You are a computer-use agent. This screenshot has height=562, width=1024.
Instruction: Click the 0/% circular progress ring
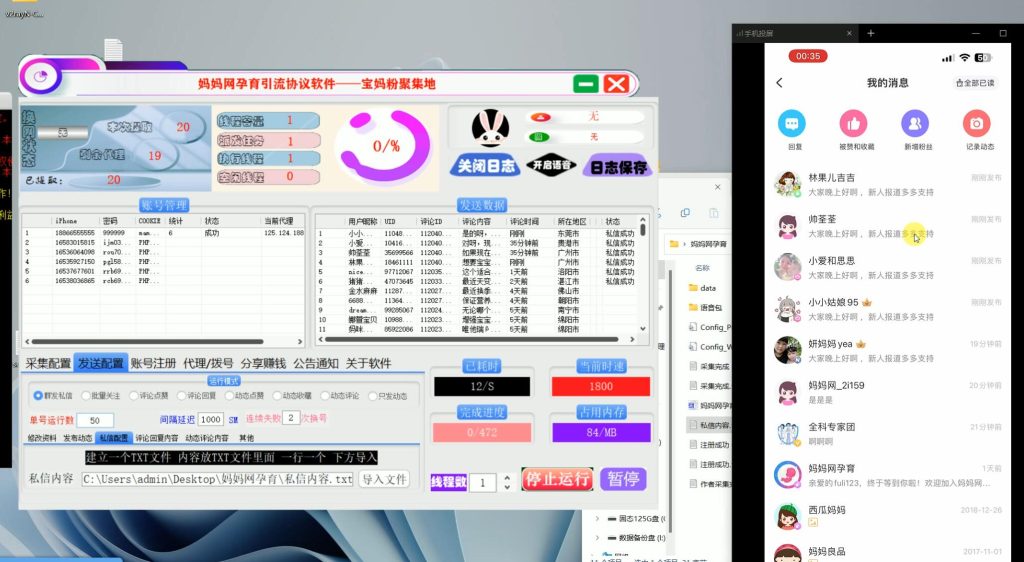[385, 146]
